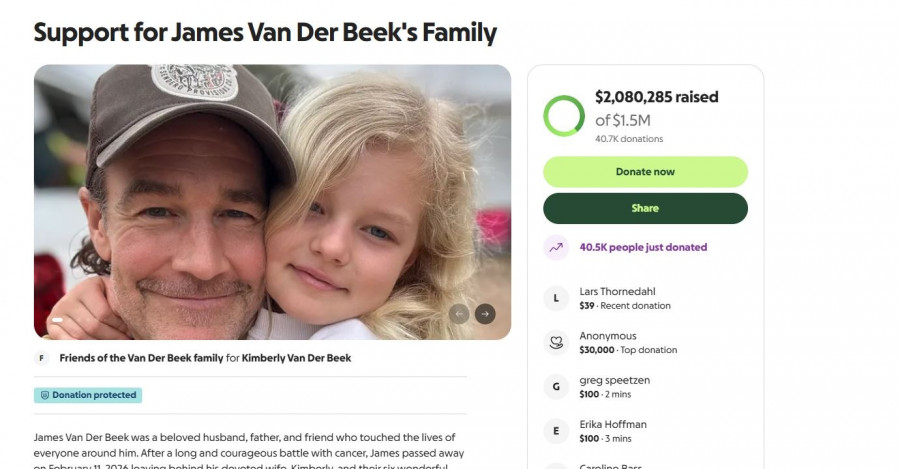The image size is (900, 469).
Task: Click the 40.5K people just donated text
Action: pos(643,247)
